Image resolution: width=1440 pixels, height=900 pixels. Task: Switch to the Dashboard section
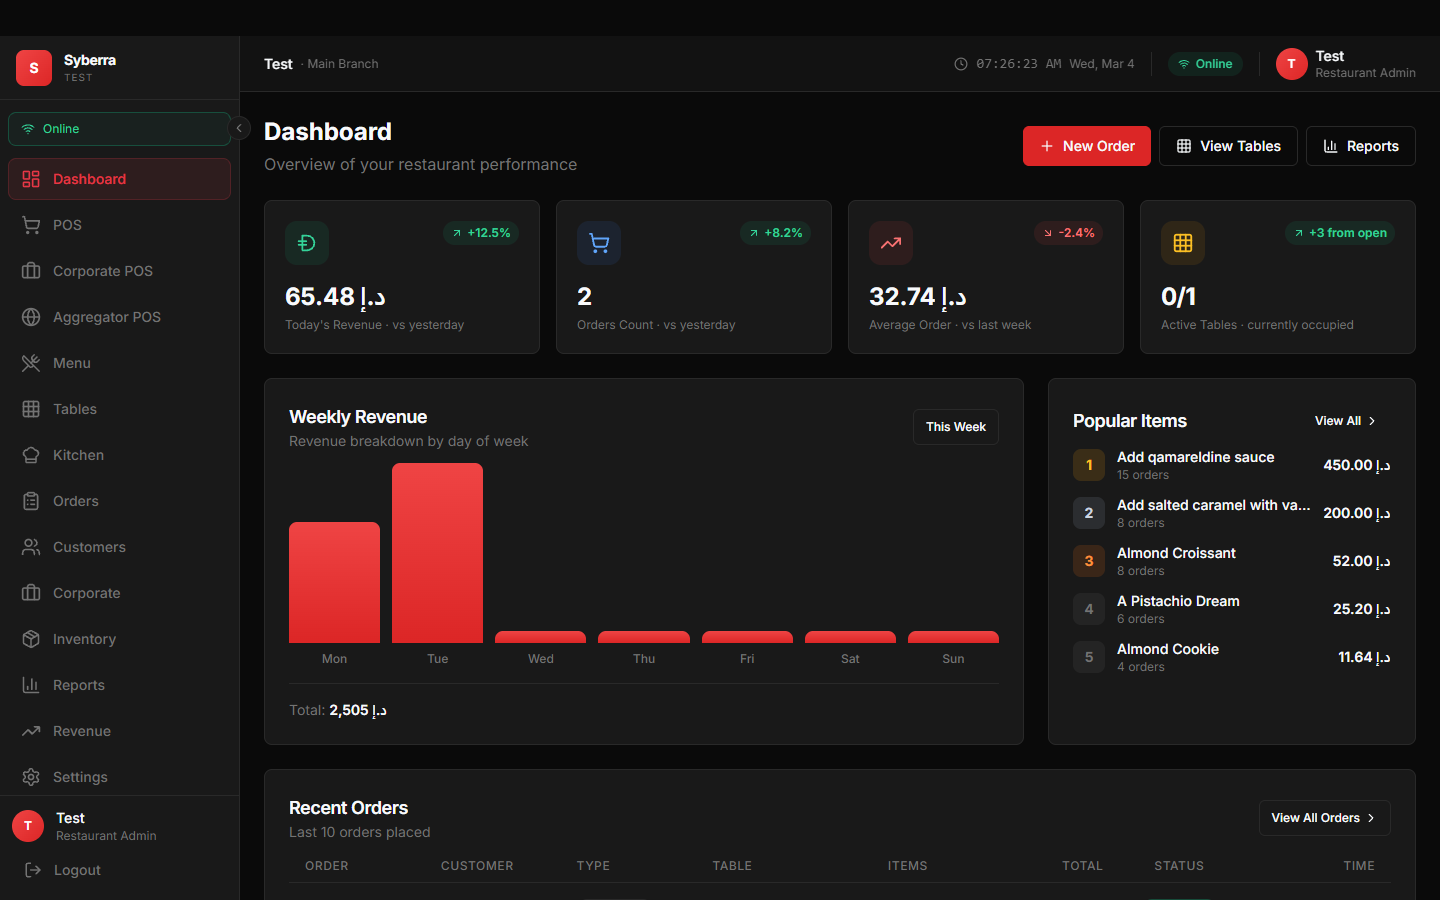coord(89,179)
